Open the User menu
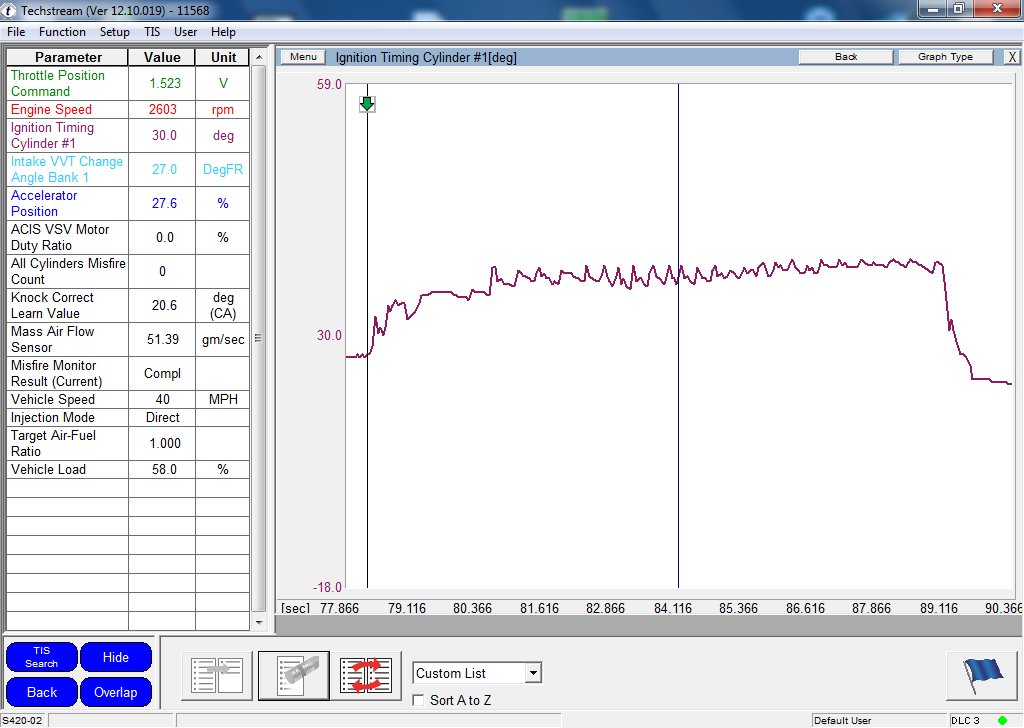Viewport: 1024px width, 728px height. coord(185,32)
